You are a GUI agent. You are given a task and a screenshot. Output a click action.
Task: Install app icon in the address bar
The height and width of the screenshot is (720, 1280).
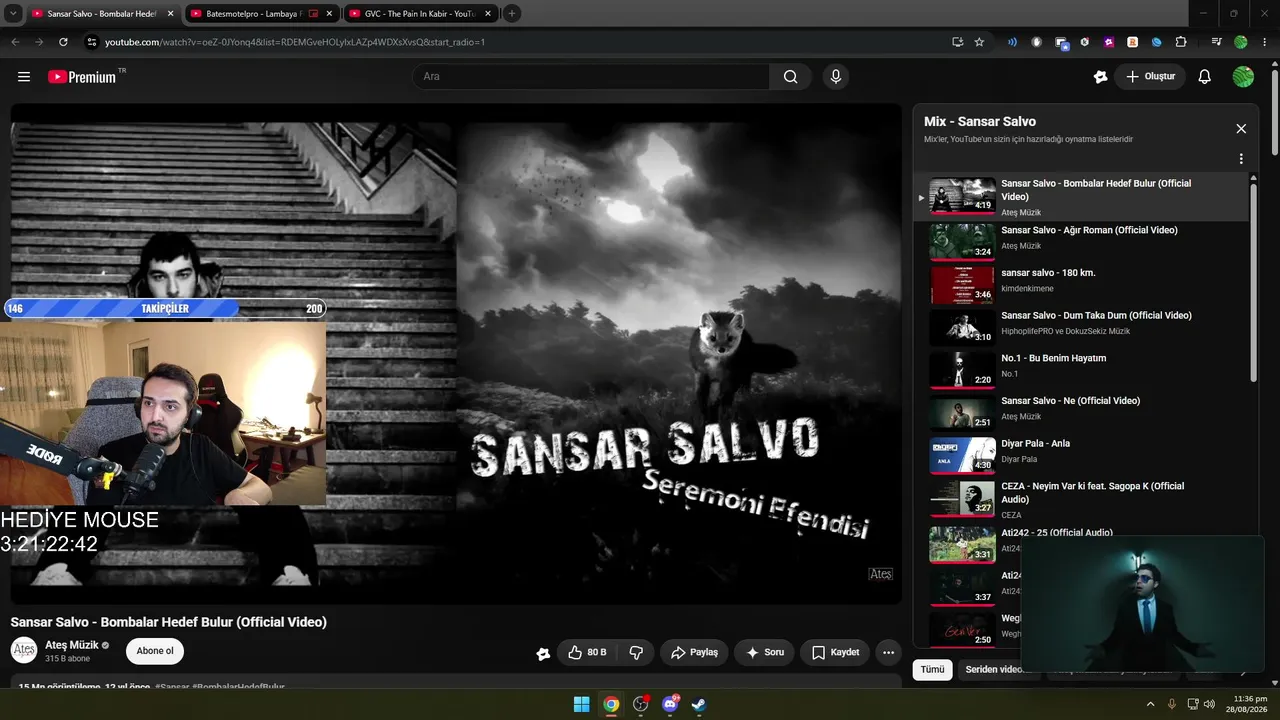(957, 42)
